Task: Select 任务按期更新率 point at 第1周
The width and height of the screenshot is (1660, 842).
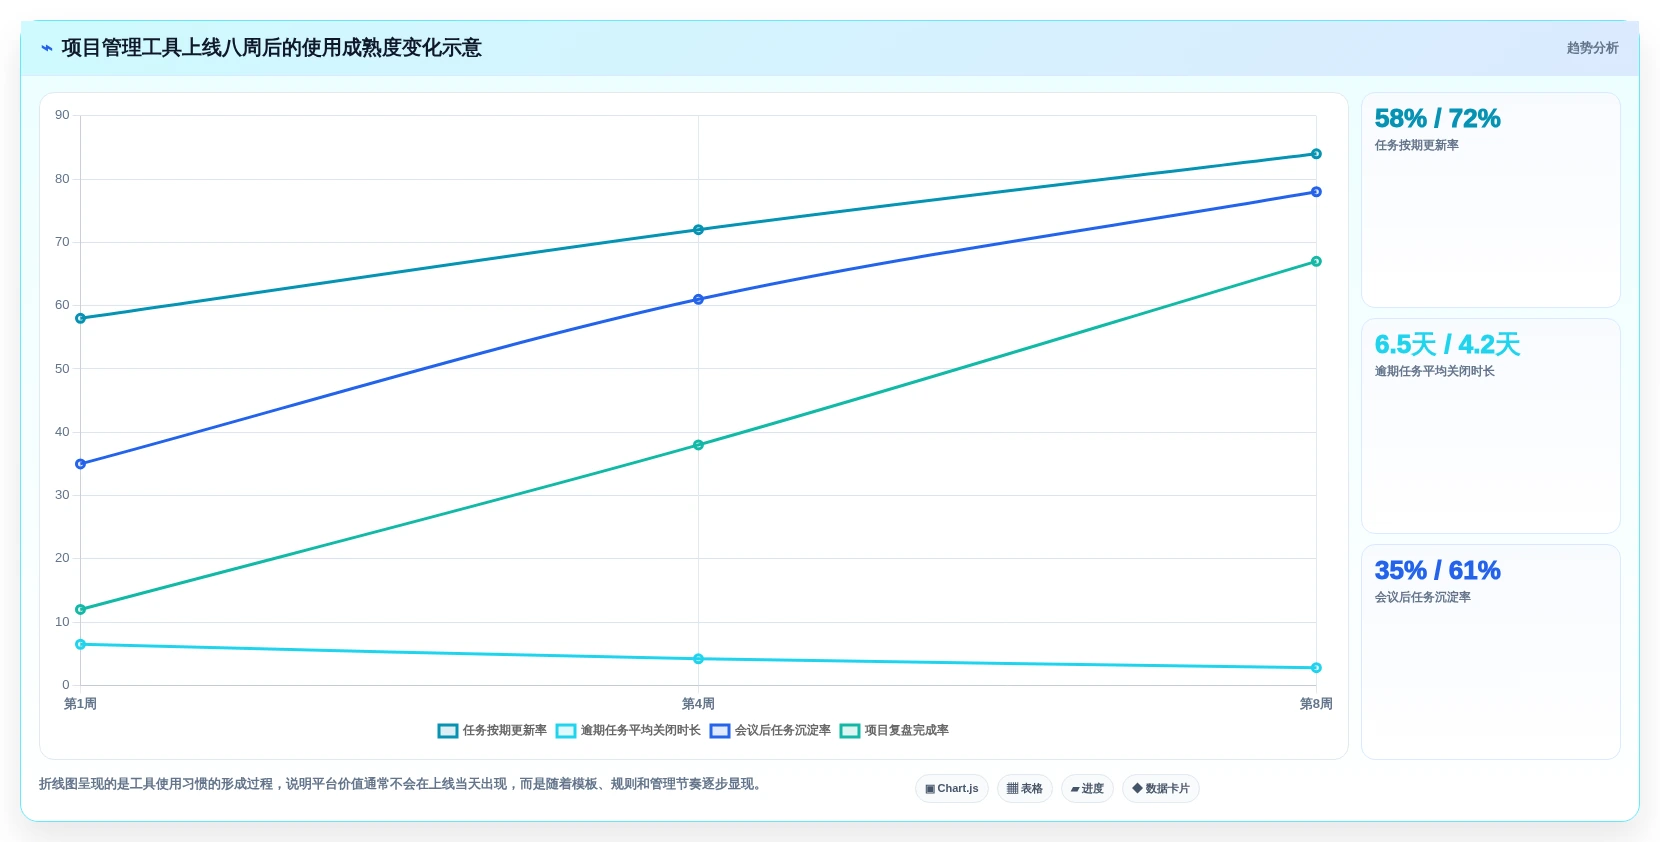Action: pyautogui.click(x=81, y=319)
